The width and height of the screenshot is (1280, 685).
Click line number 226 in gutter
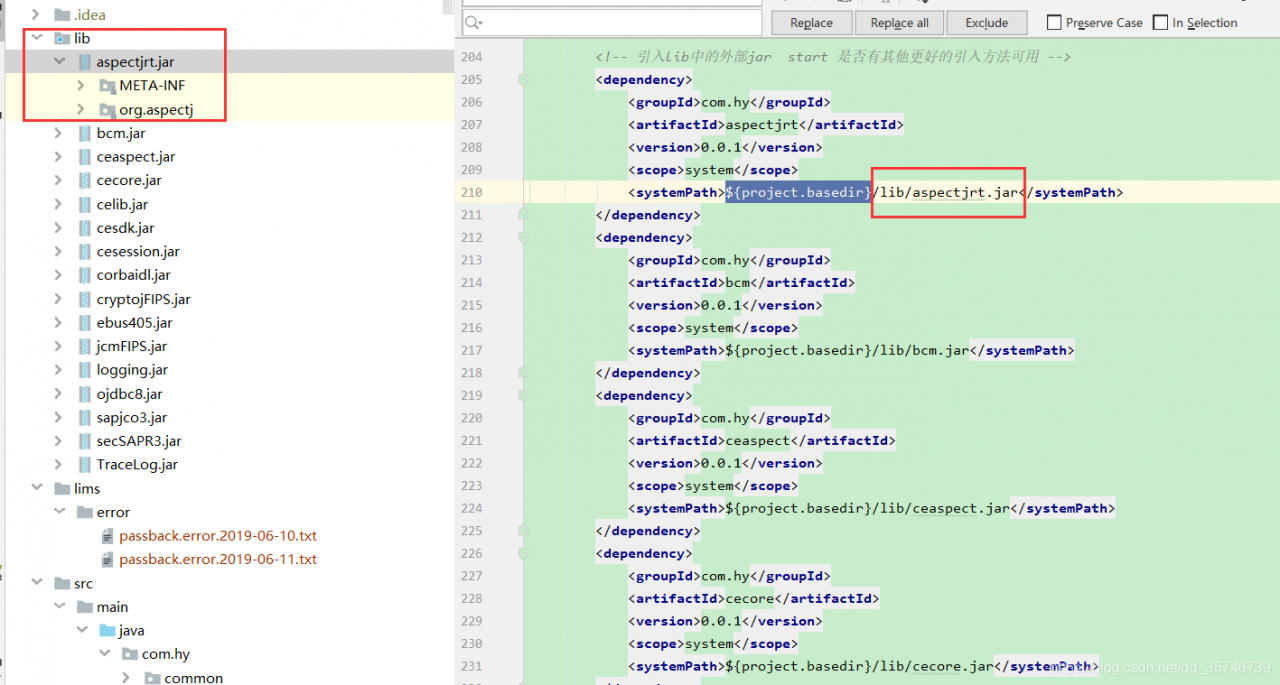click(471, 554)
